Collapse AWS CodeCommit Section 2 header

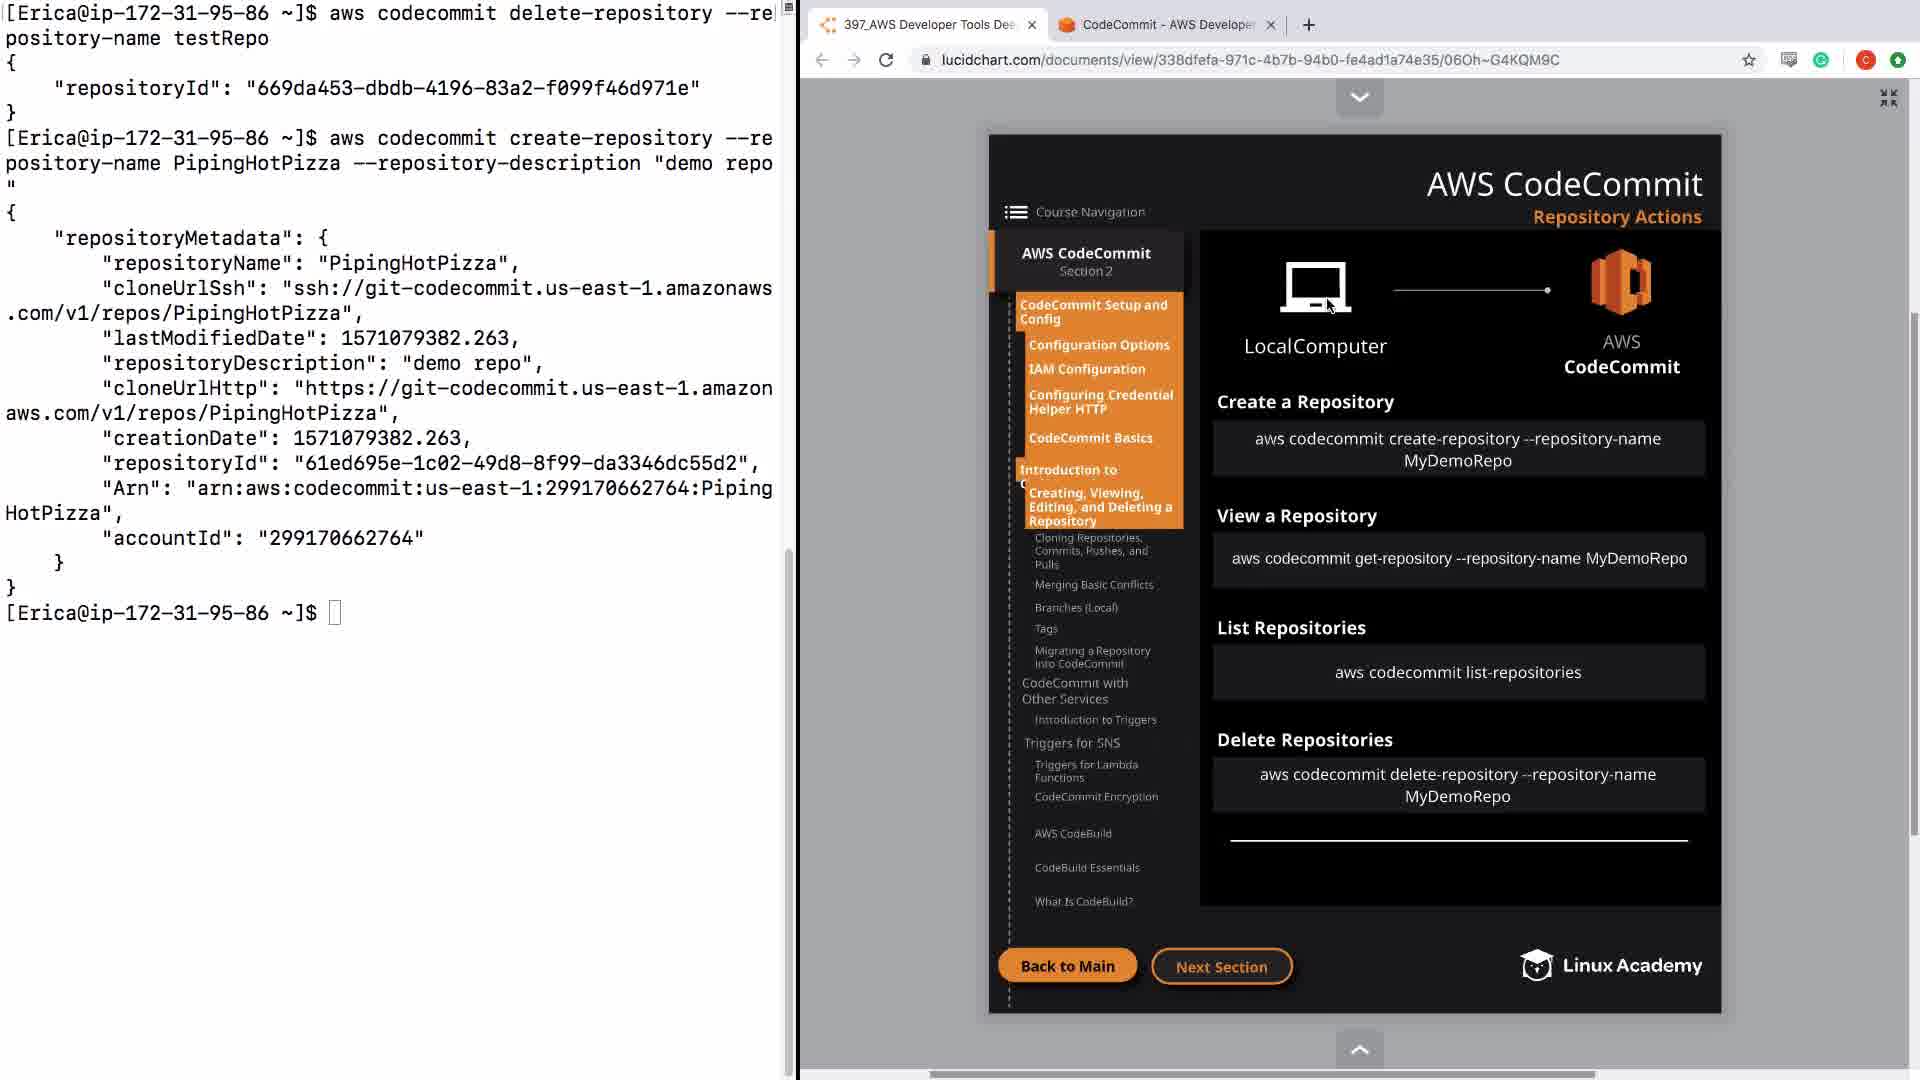[1086, 261]
